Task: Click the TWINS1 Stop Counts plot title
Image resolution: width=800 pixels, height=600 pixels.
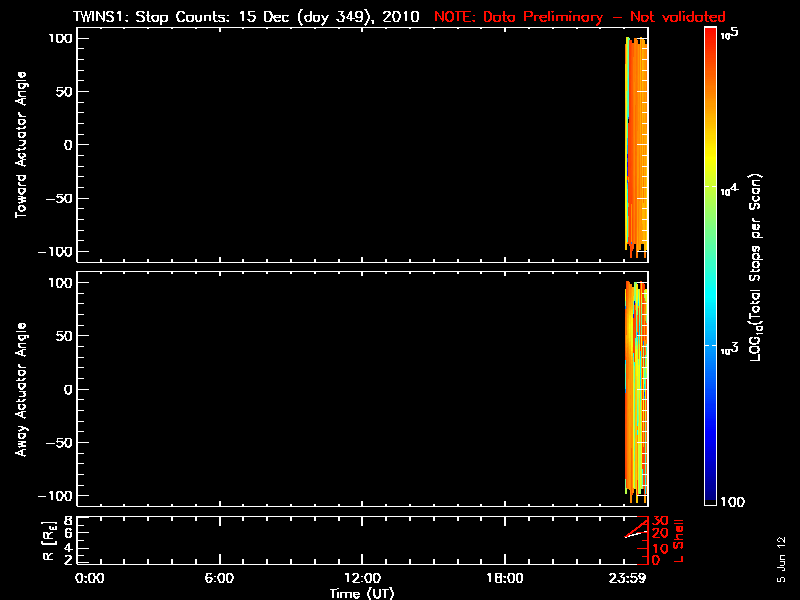Action: (x=246, y=17)
